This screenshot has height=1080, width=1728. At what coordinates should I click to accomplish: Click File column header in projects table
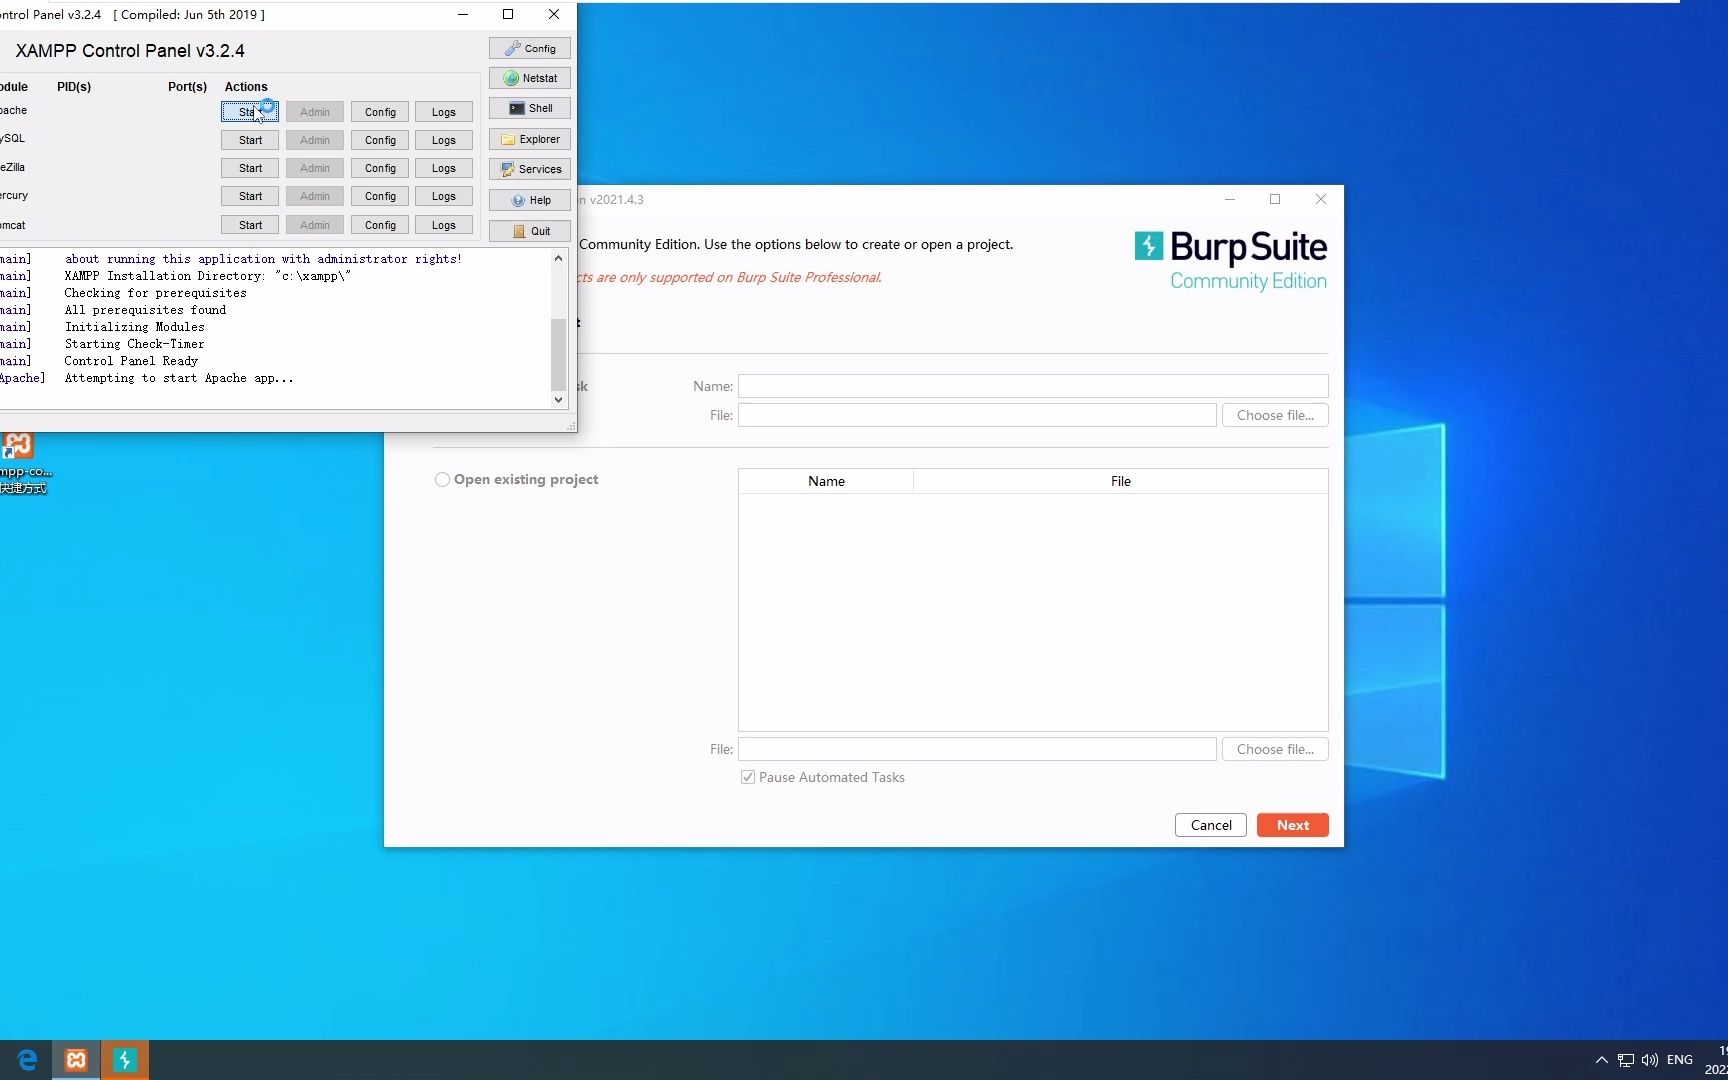[x=1121, y=481]
